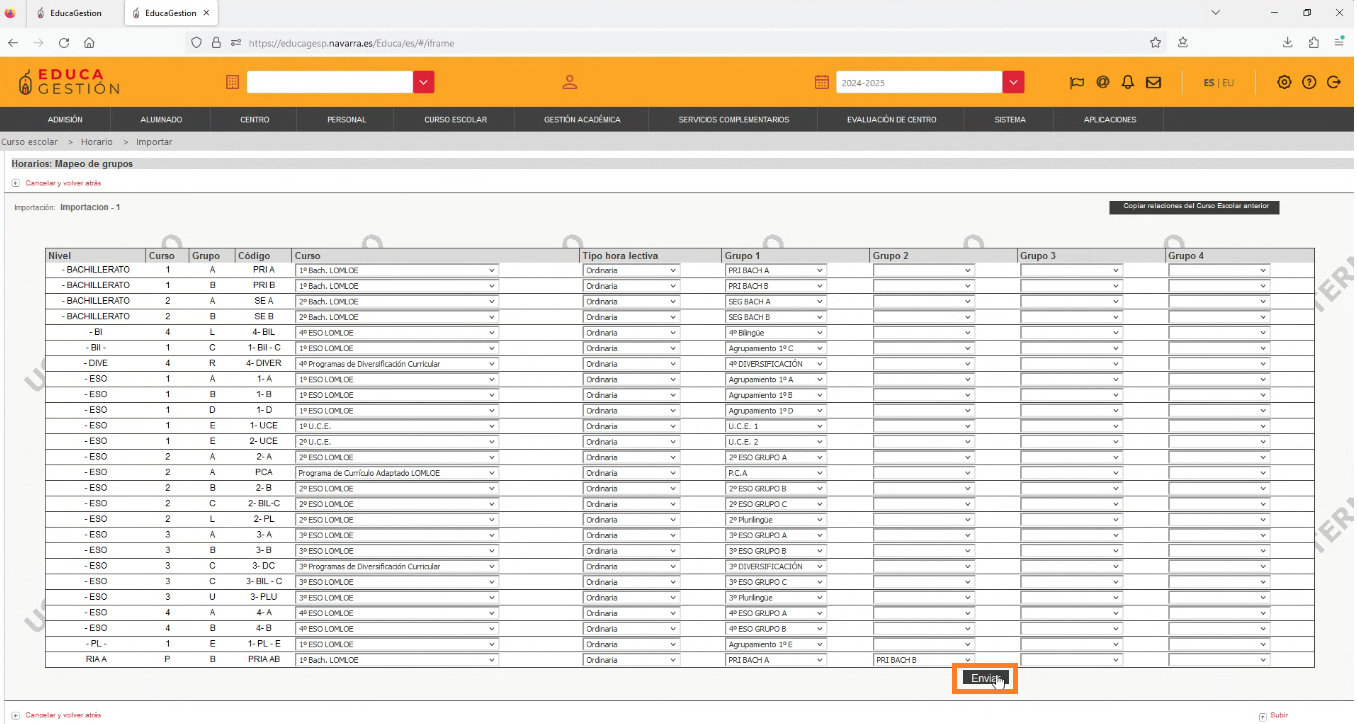This screenshot has height=724, width=1357.
Task: Click the calendar icon by school year
Action: (822, 82)
